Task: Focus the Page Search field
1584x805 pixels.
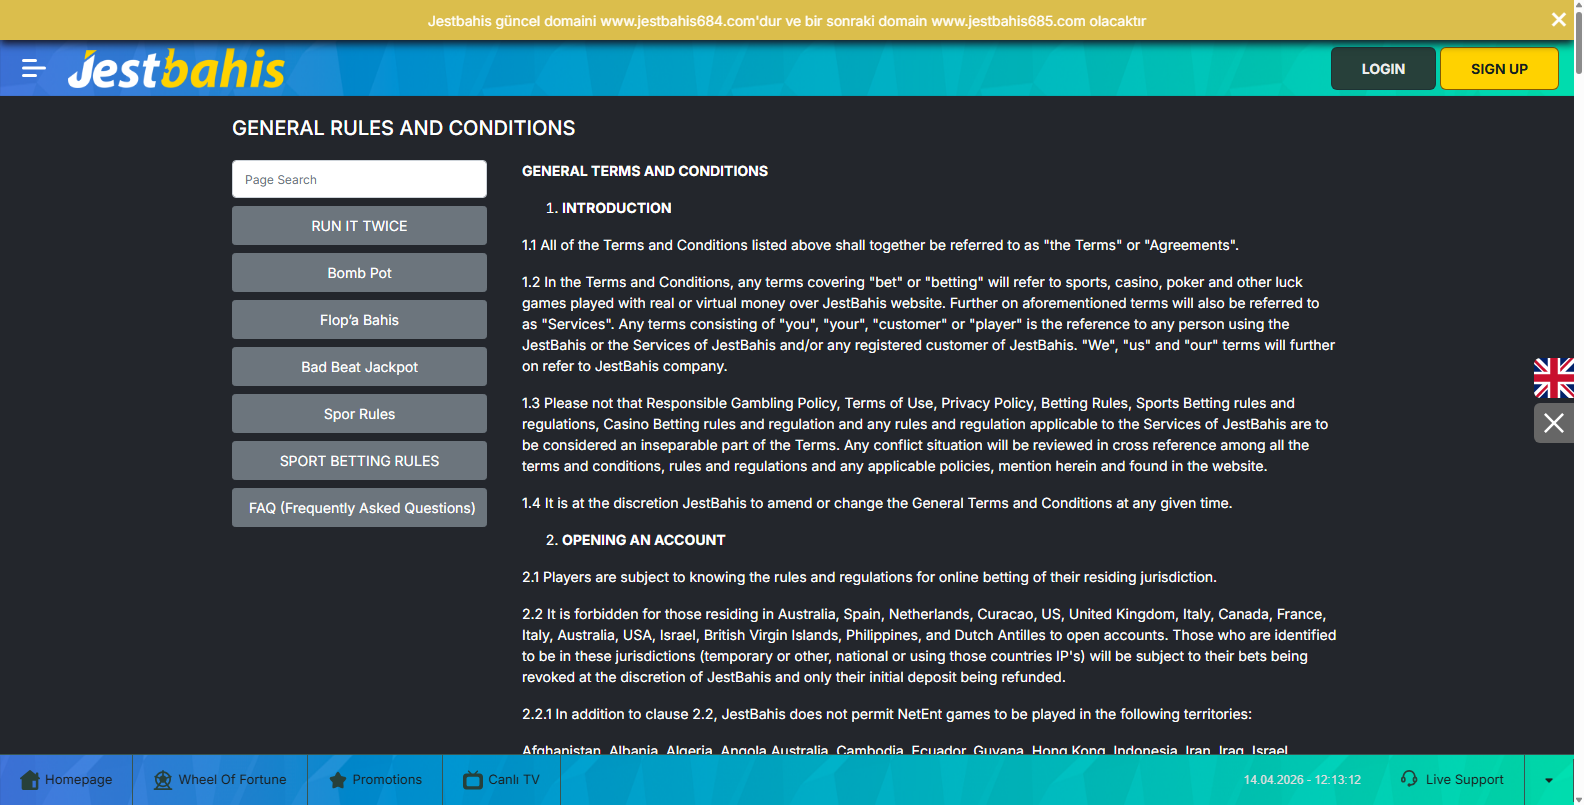Action: coord(359,180)
